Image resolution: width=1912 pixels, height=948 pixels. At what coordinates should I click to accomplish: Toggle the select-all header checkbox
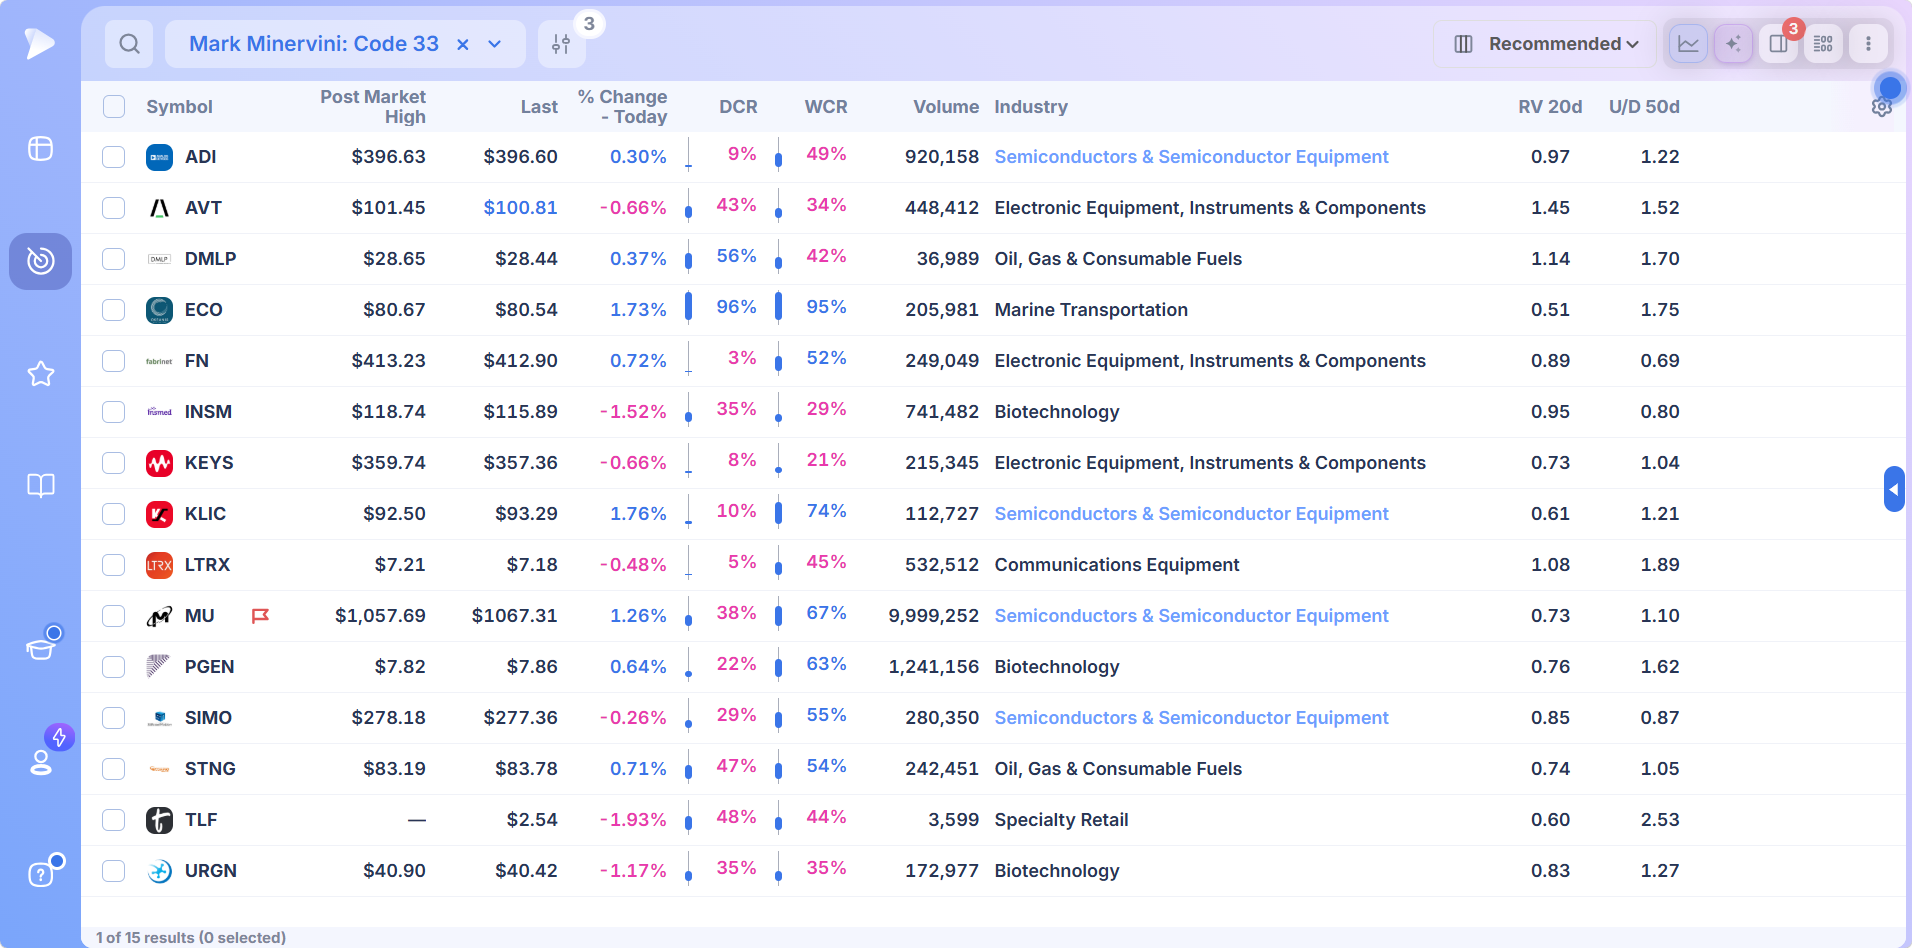pos(114,107)
